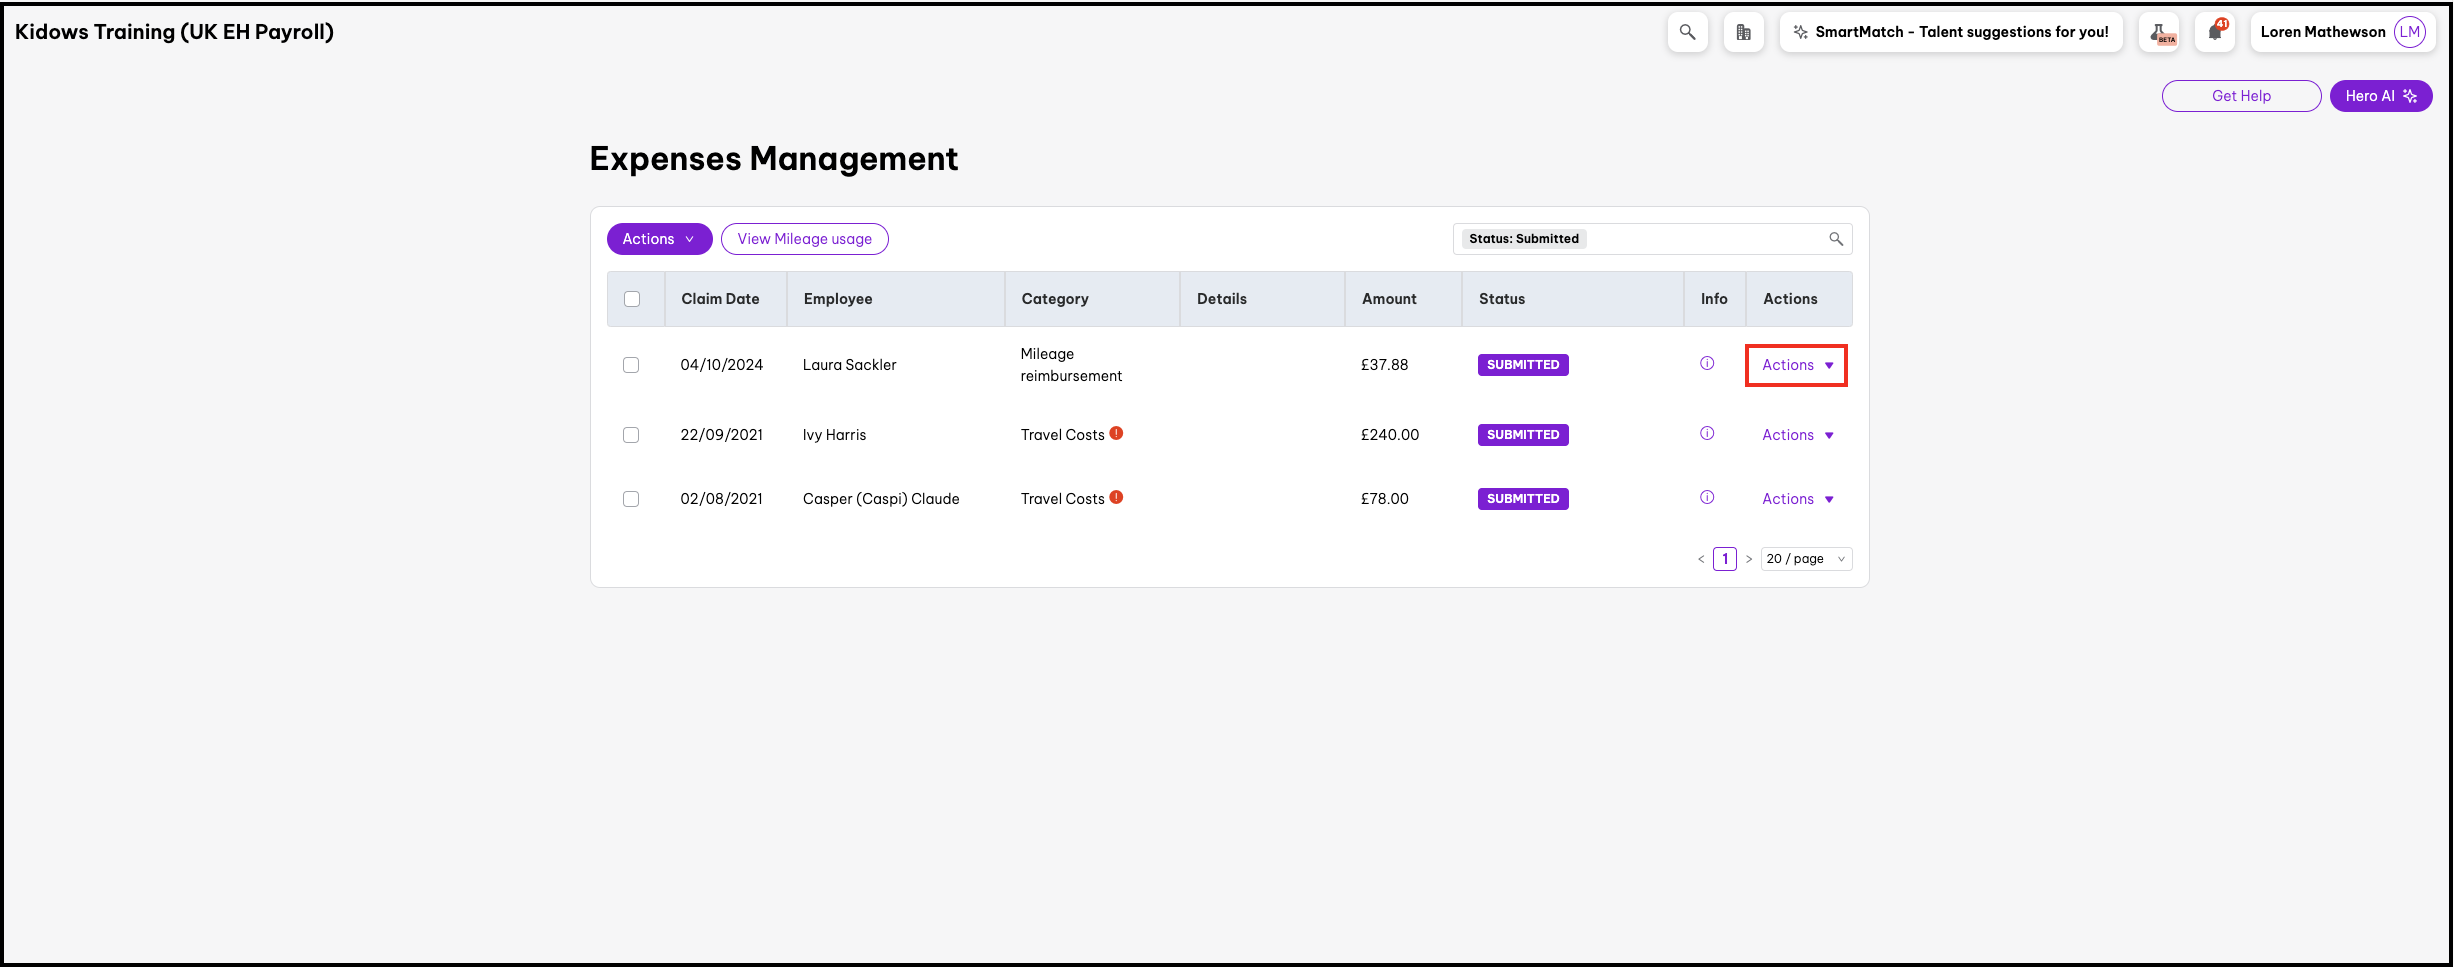This screenshot has height=967, width=2454.
Task: Click the Status: Submitted filter search field
Action: [x=1700, y=239]
